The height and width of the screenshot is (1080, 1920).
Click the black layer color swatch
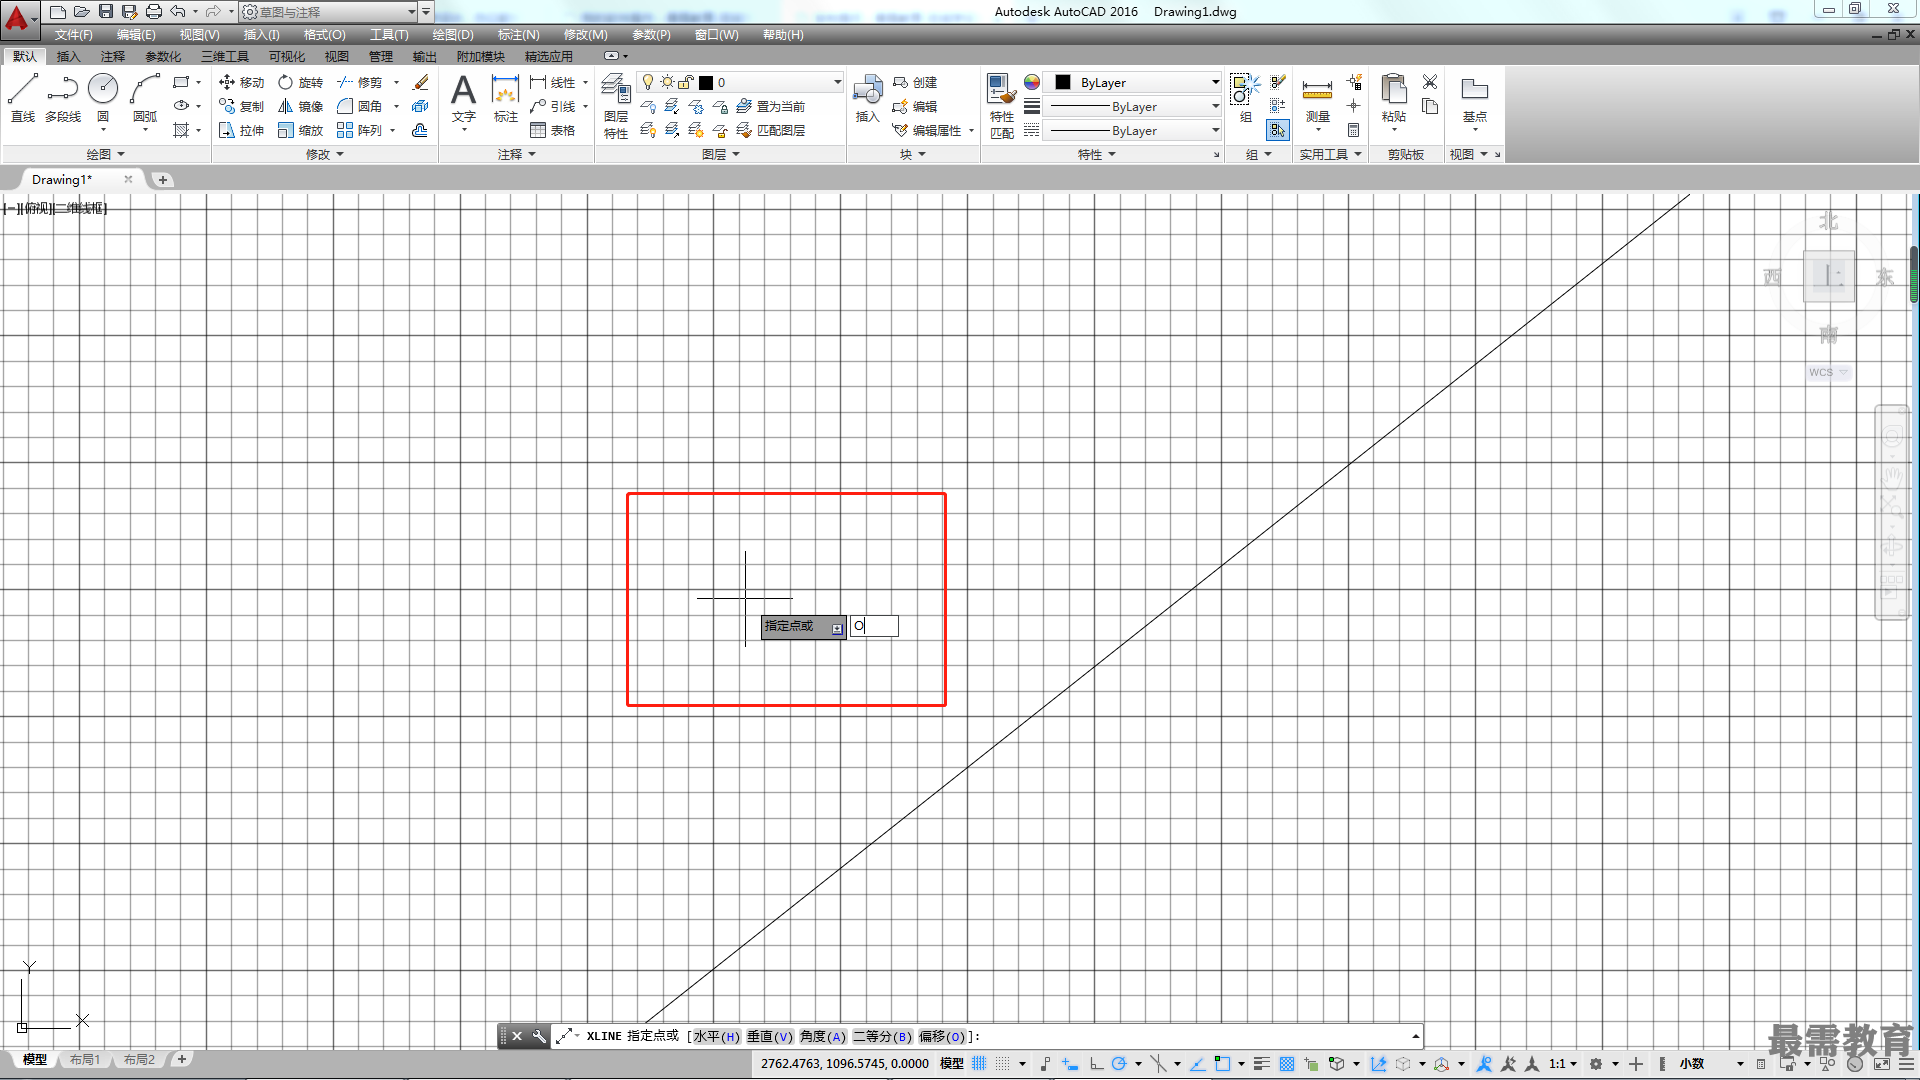pos(706,82)
